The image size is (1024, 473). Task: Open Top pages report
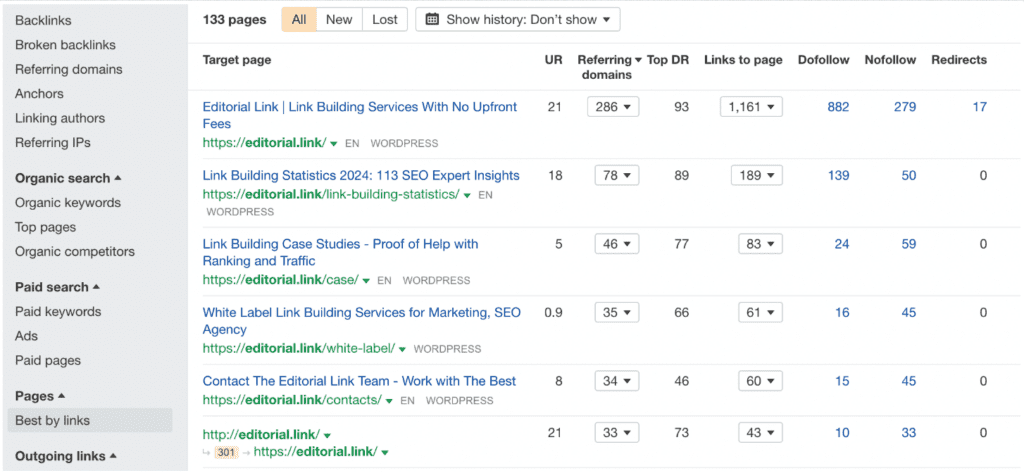46,227
